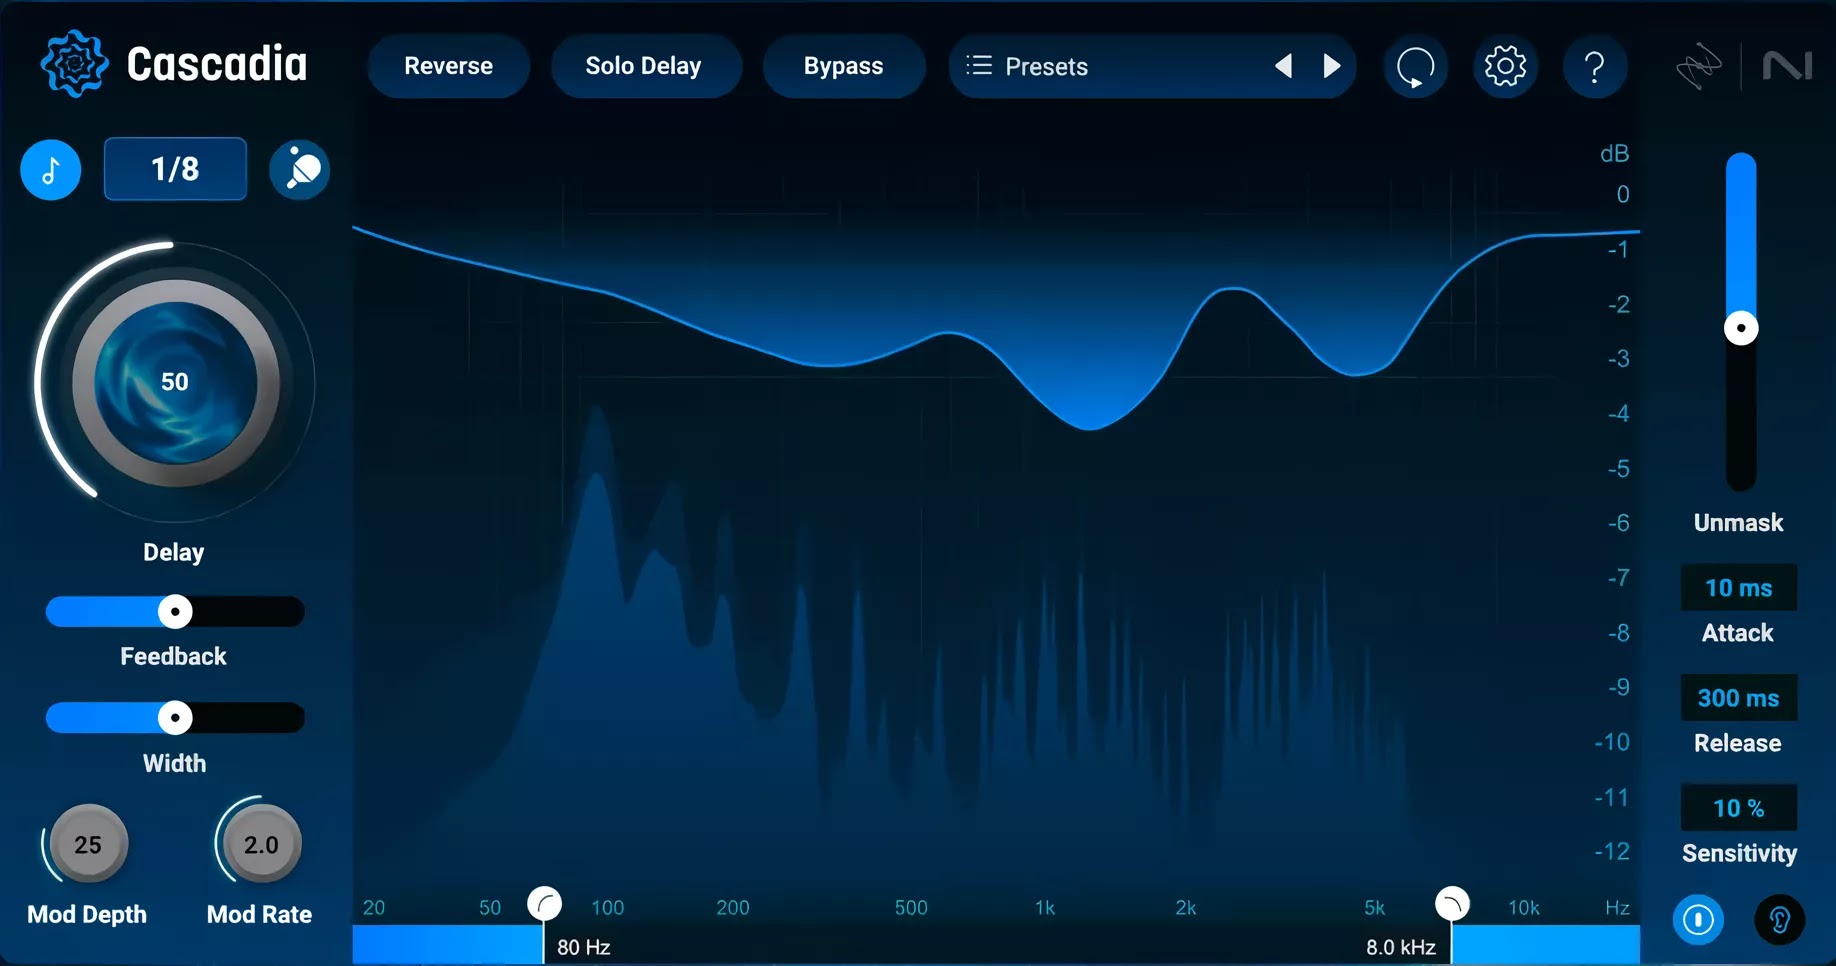Adjust the Feedback slider handle
The width and height of the screenshot is (1836, 966).
click(174, 612)
